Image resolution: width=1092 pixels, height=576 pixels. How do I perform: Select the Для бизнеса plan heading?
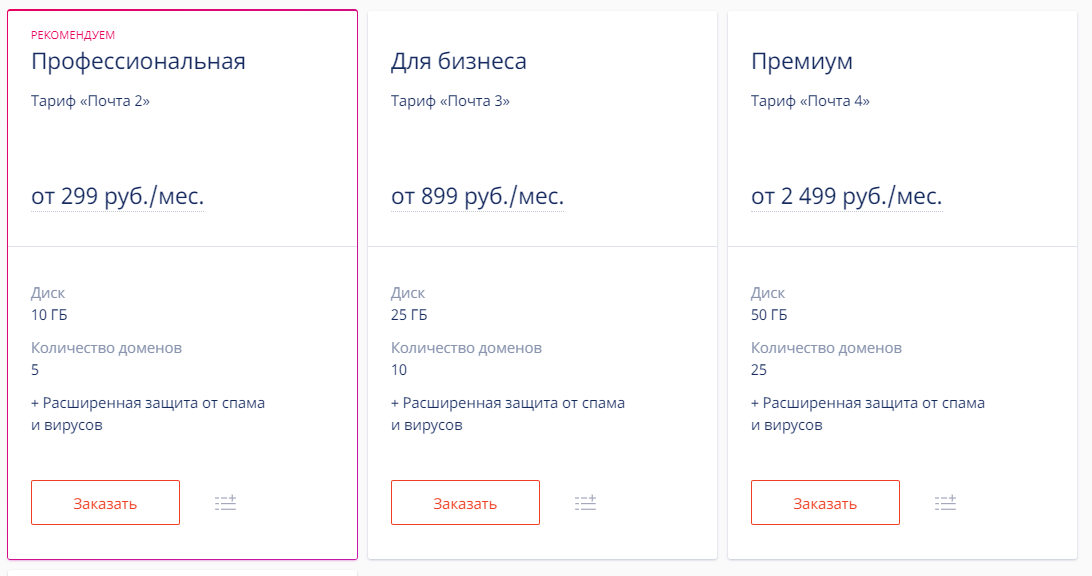point(458,61)
